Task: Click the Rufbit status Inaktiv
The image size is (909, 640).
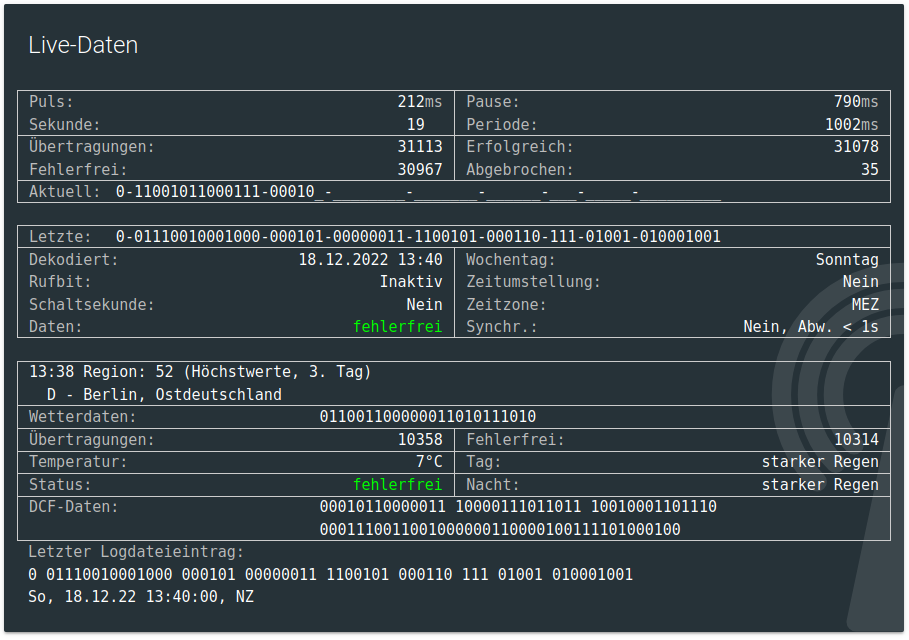Action: (410, 282)
